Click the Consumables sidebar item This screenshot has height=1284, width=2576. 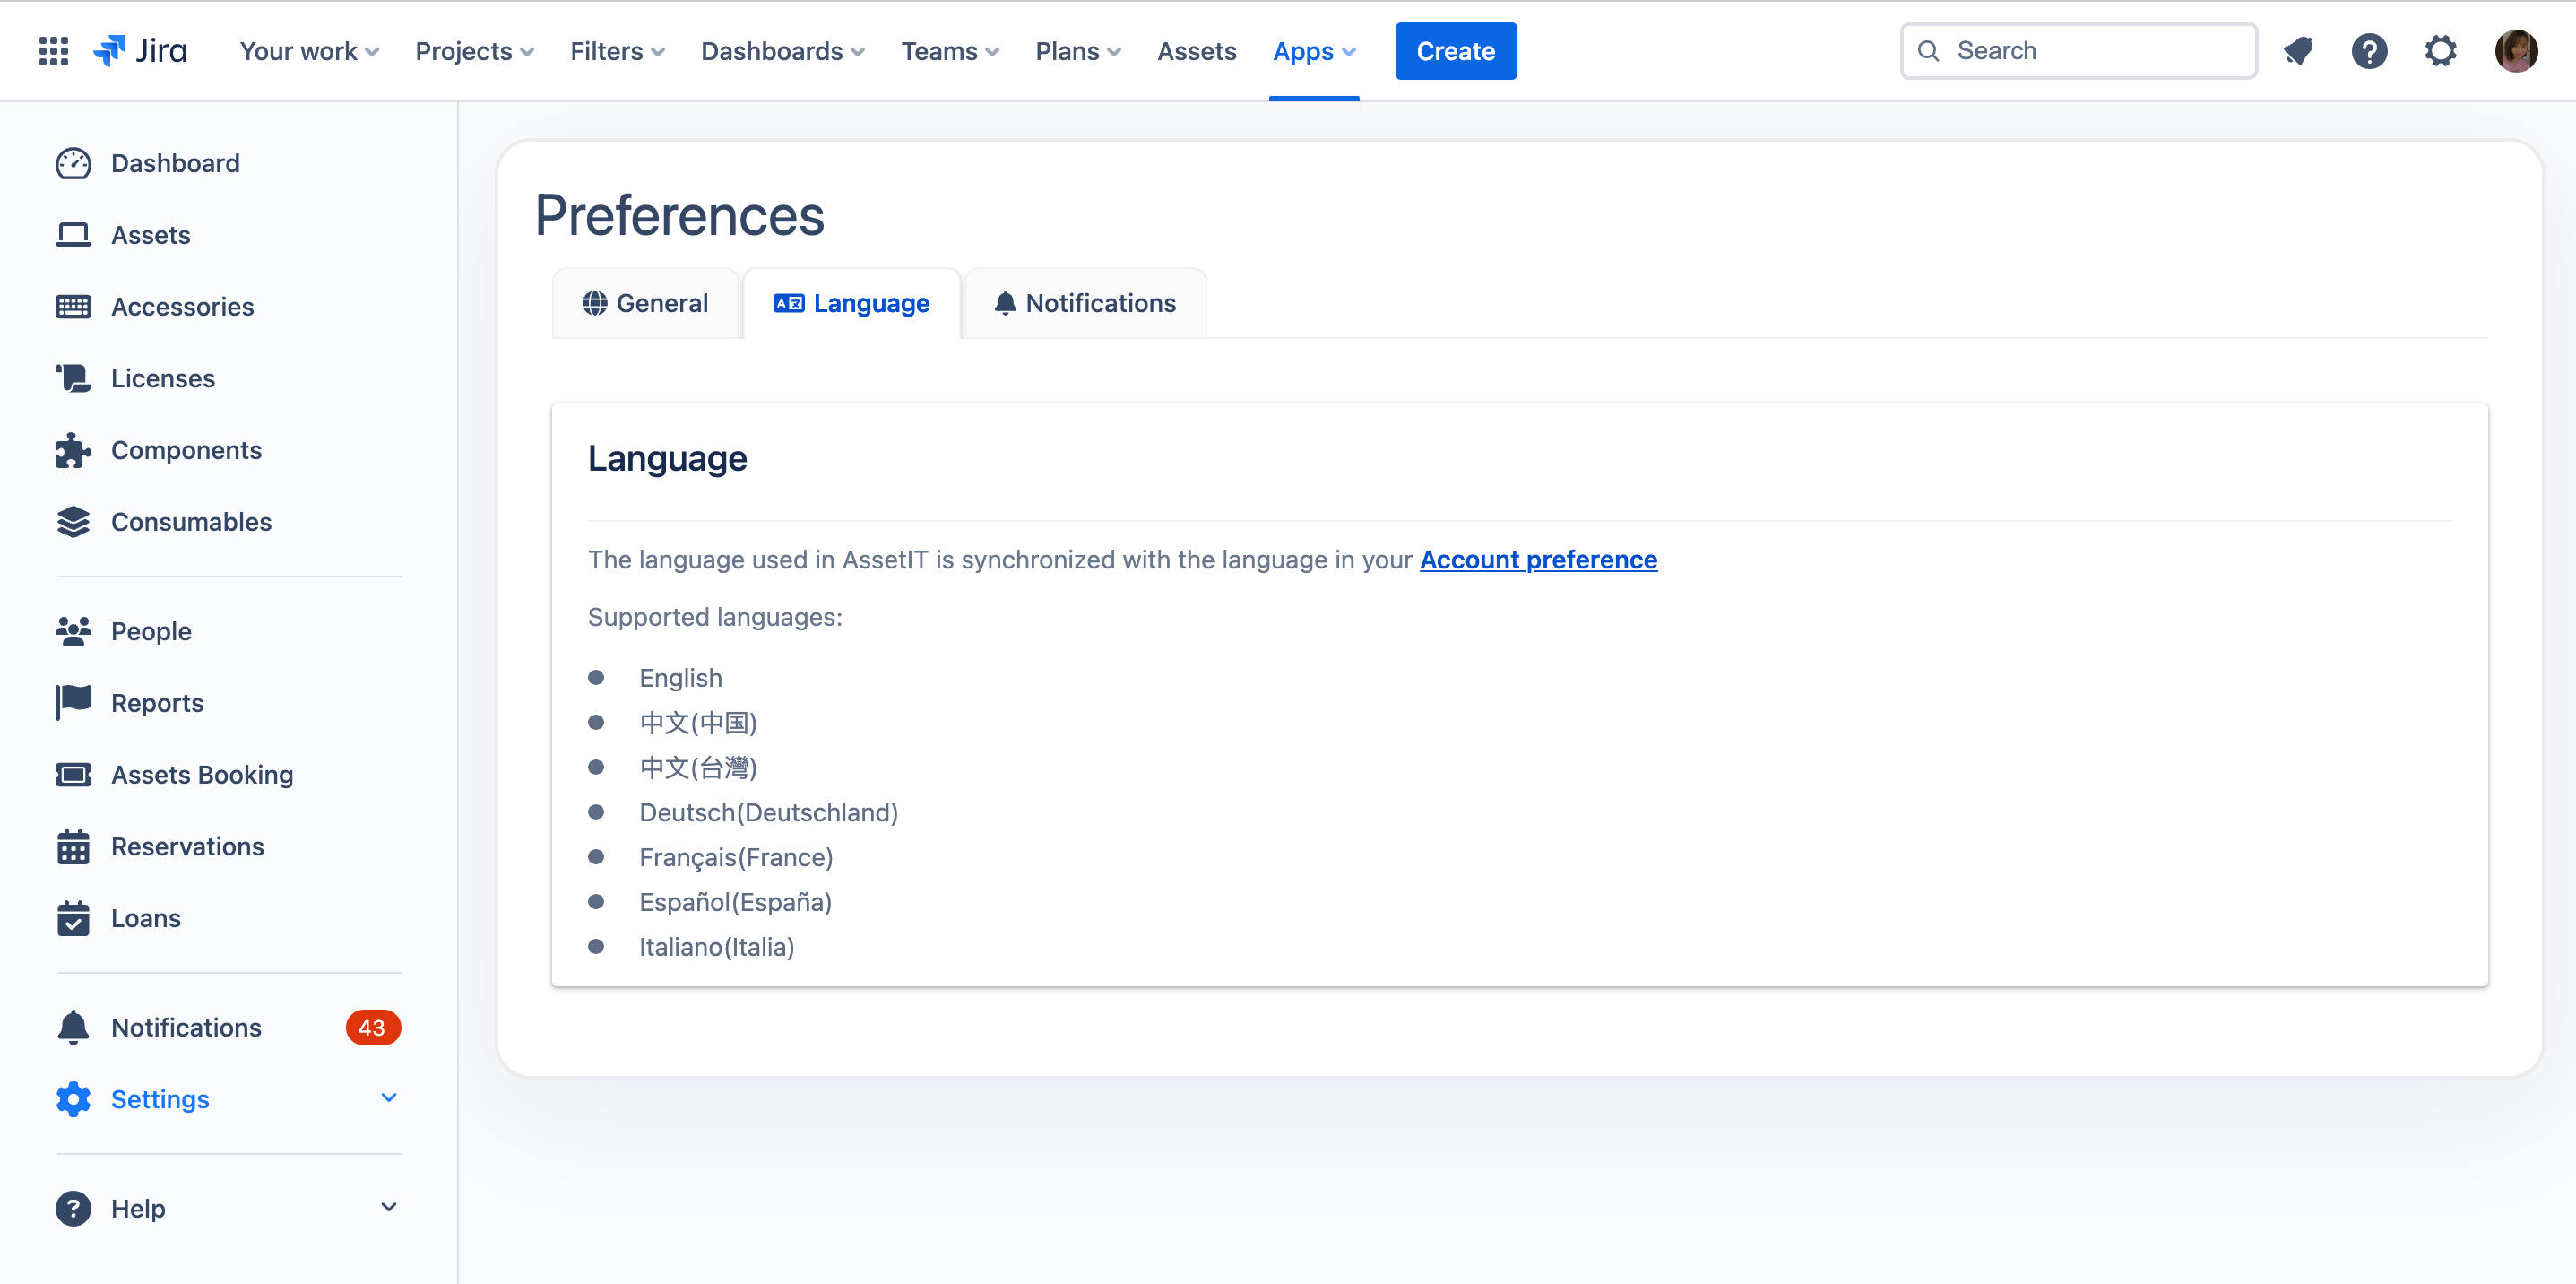(191, 521)
